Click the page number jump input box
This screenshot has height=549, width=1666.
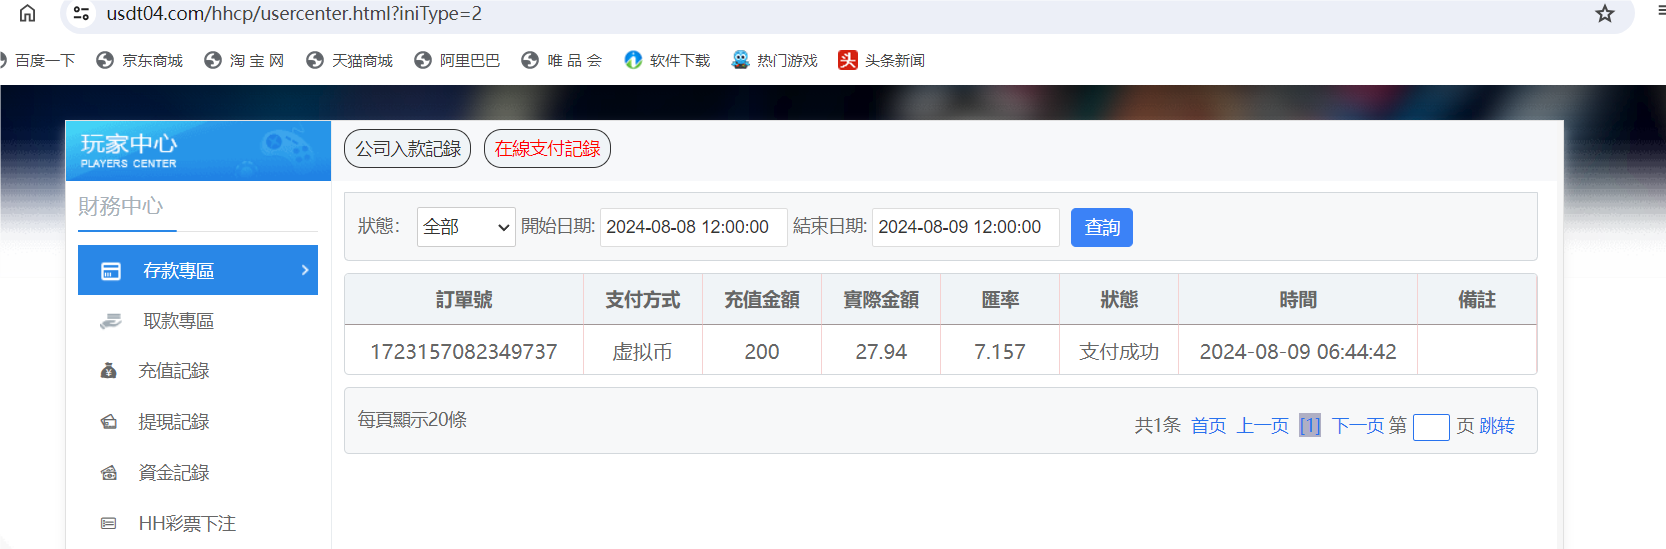[1431, 427]
